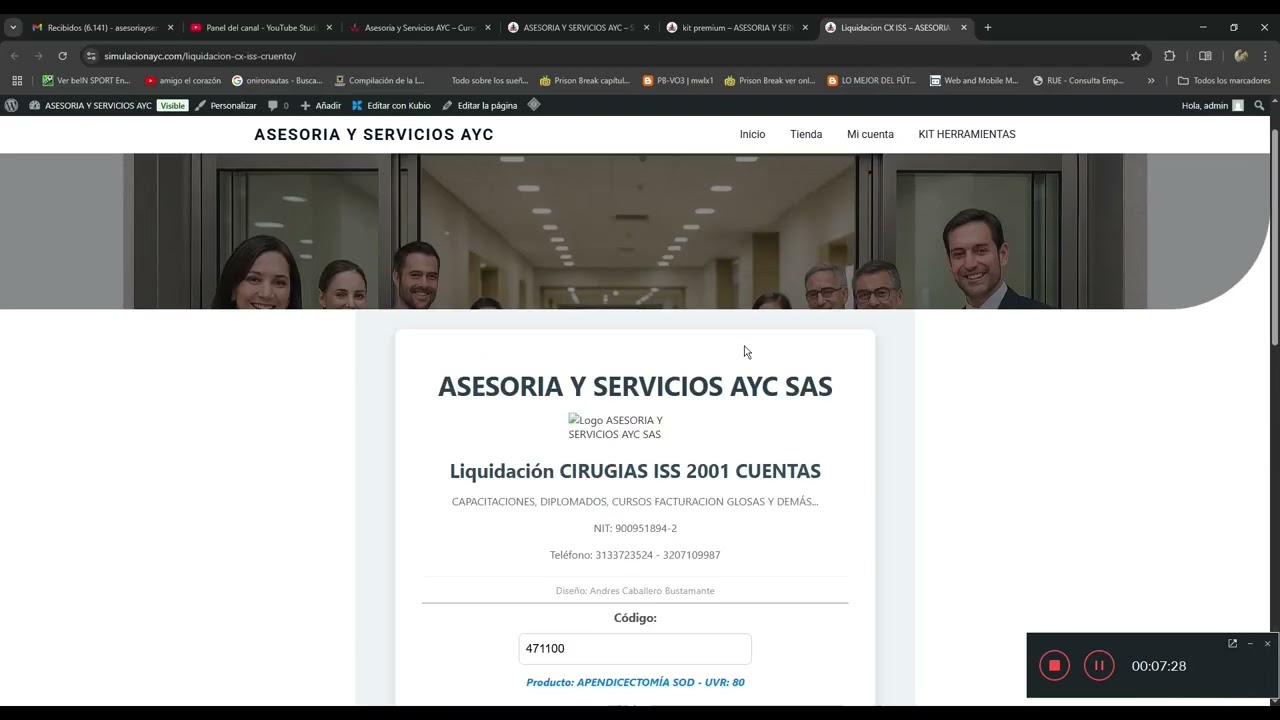Click the Código input field with 471100
The height and width of the screenshot is (720, 1280).
[x=635, y=649]
